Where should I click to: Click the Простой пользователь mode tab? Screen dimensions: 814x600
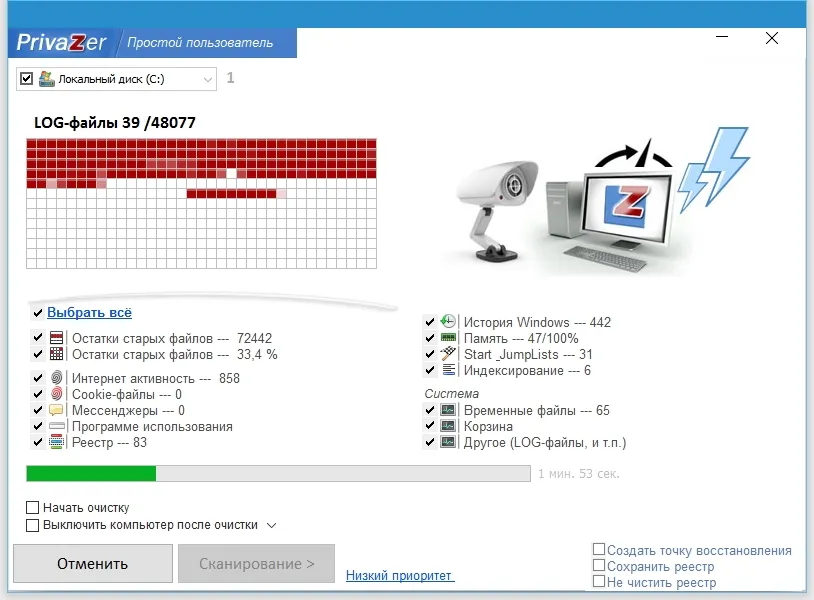(200, 43)
